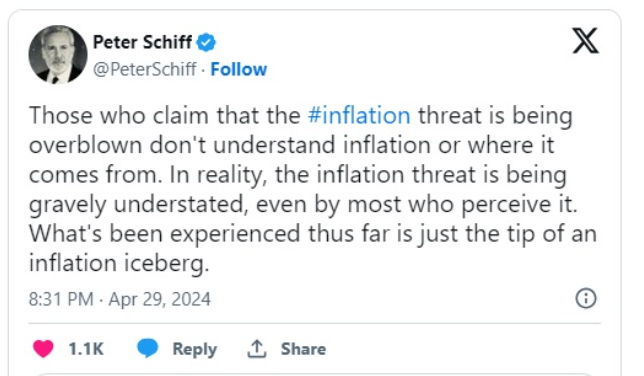Click the Apr 29, 2024 date
This screenshot has height=376, width=644.
(159, 299)
